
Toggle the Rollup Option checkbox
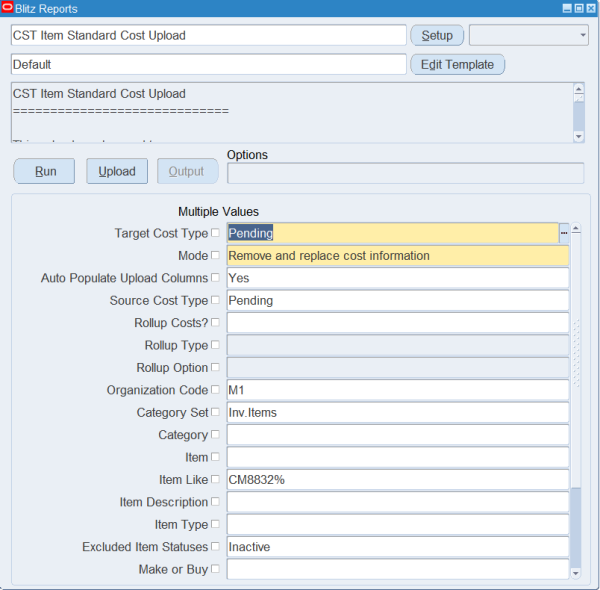click(x=215, y=367)
